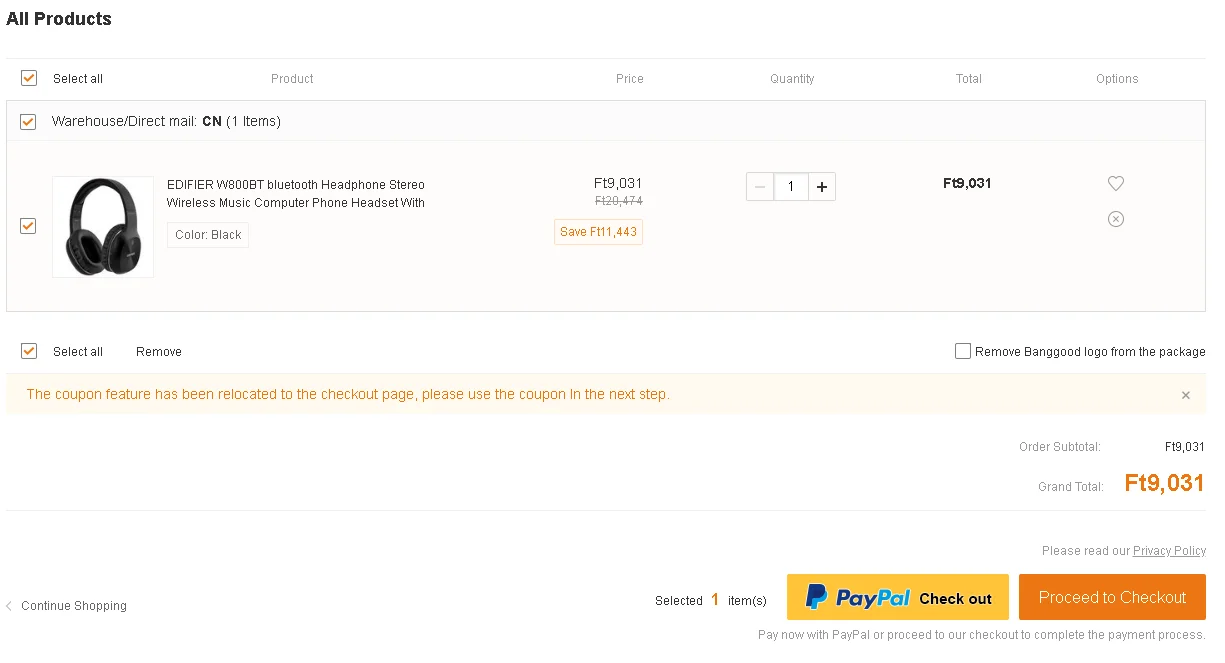This screenshot has height=663, width=1225.
Task: Toggle the top Select all checkbox
Action: (29, 78)
